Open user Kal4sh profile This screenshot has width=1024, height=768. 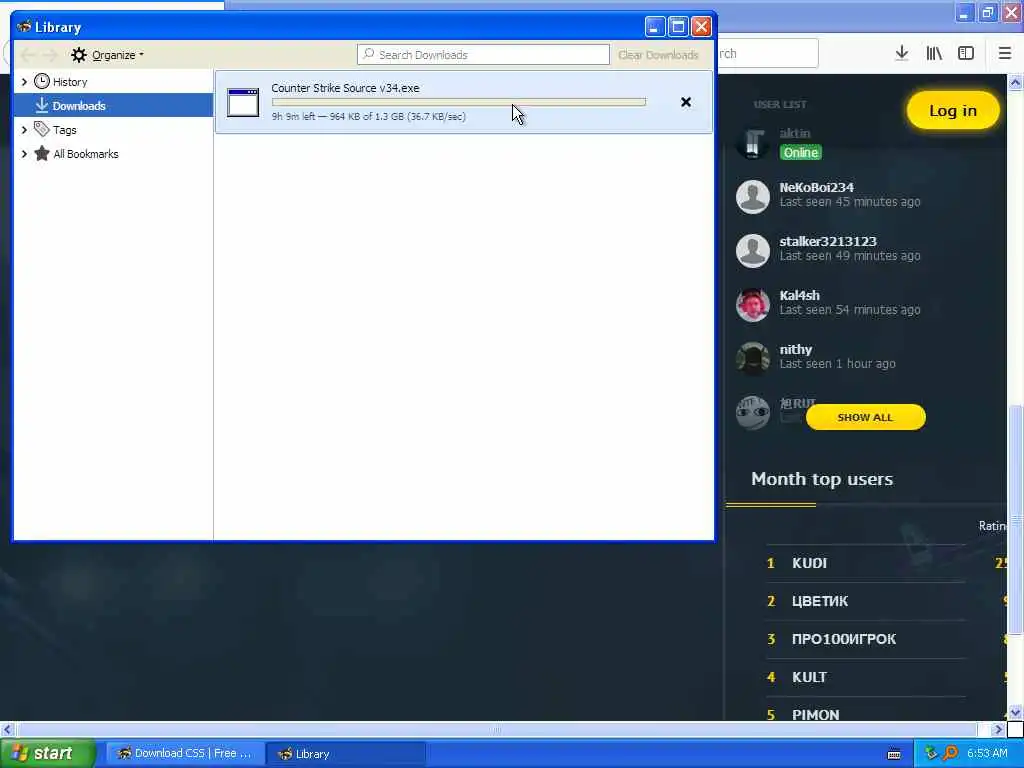tap(799, 295)
